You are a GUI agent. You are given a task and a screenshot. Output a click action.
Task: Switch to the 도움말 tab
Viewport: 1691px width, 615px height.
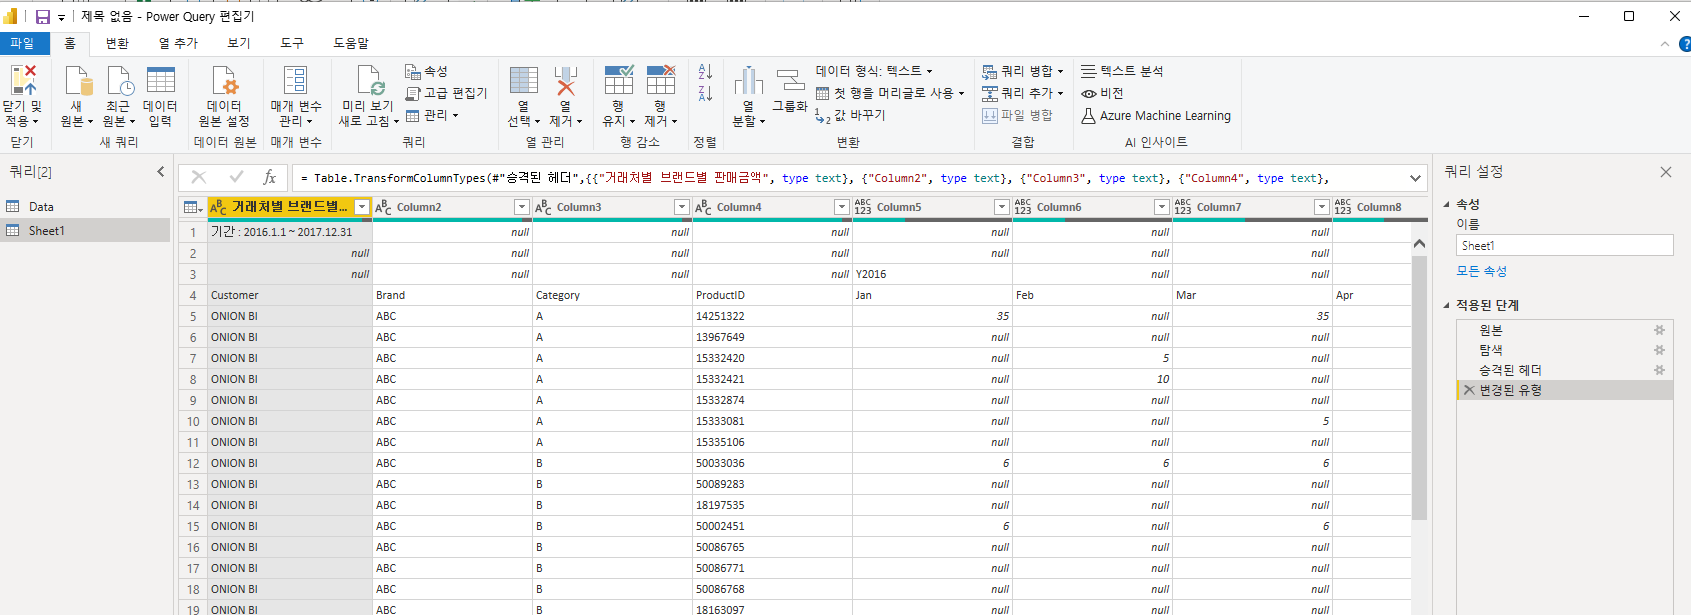[x=351, y=43]
